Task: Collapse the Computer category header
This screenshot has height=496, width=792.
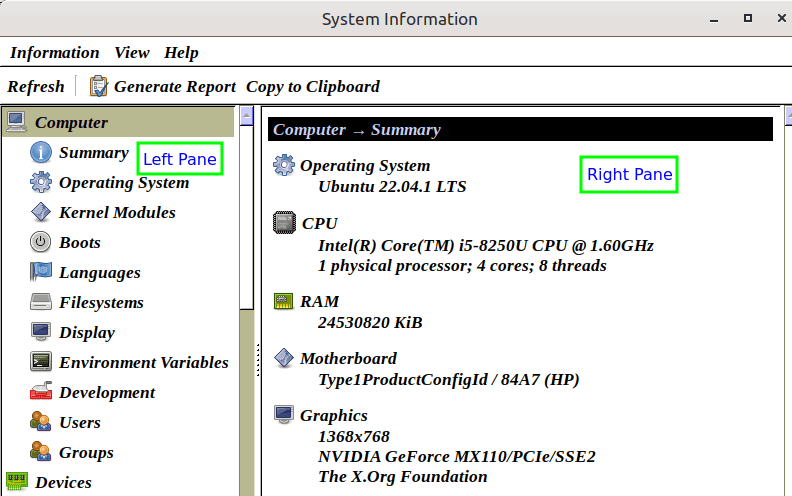Action: pyautogui.click(x=71, y=123)
